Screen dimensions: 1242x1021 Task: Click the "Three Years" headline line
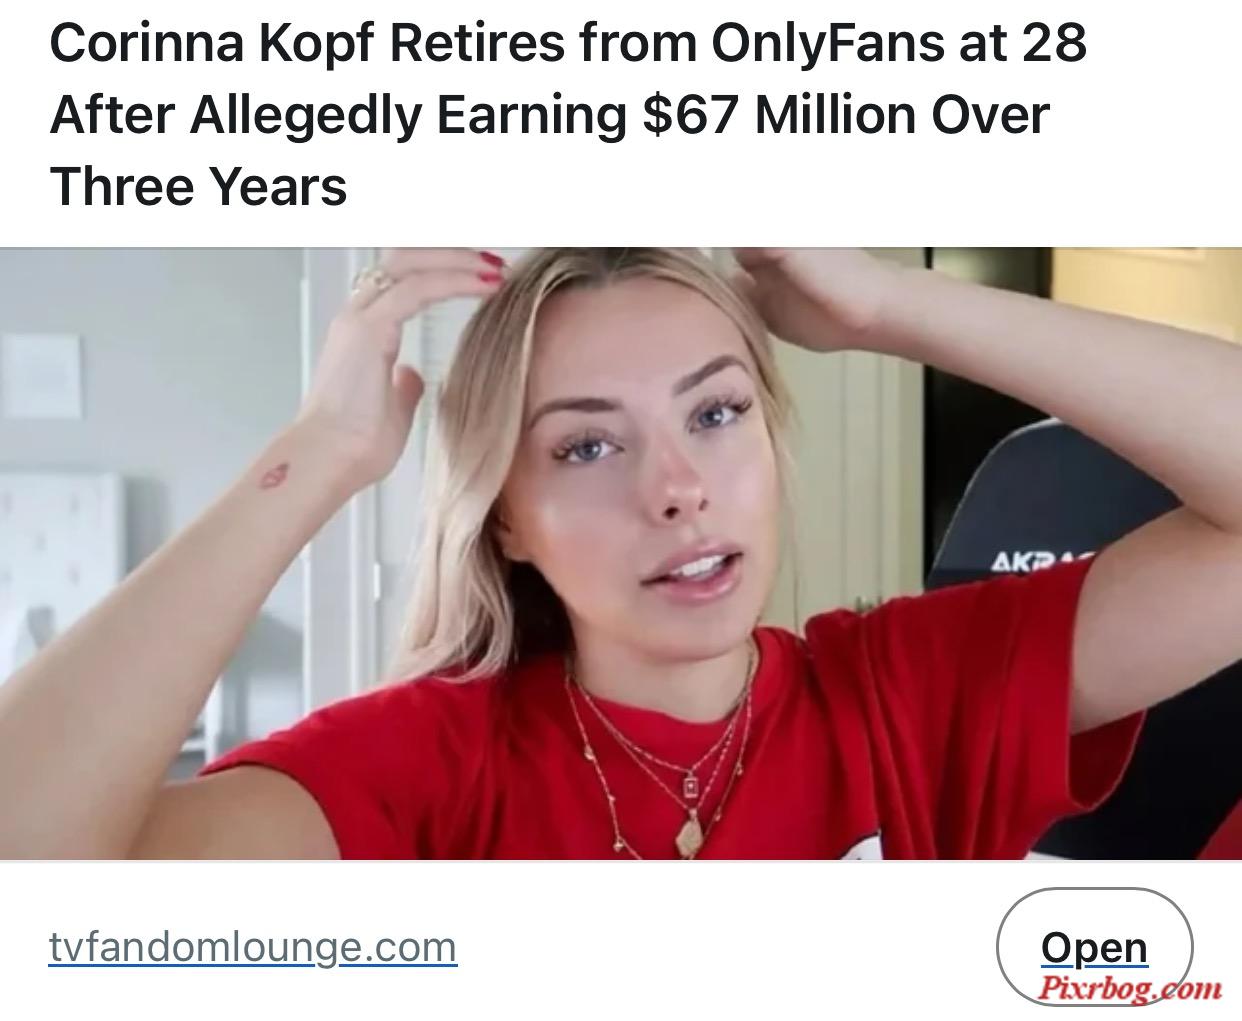pos(198,186)
